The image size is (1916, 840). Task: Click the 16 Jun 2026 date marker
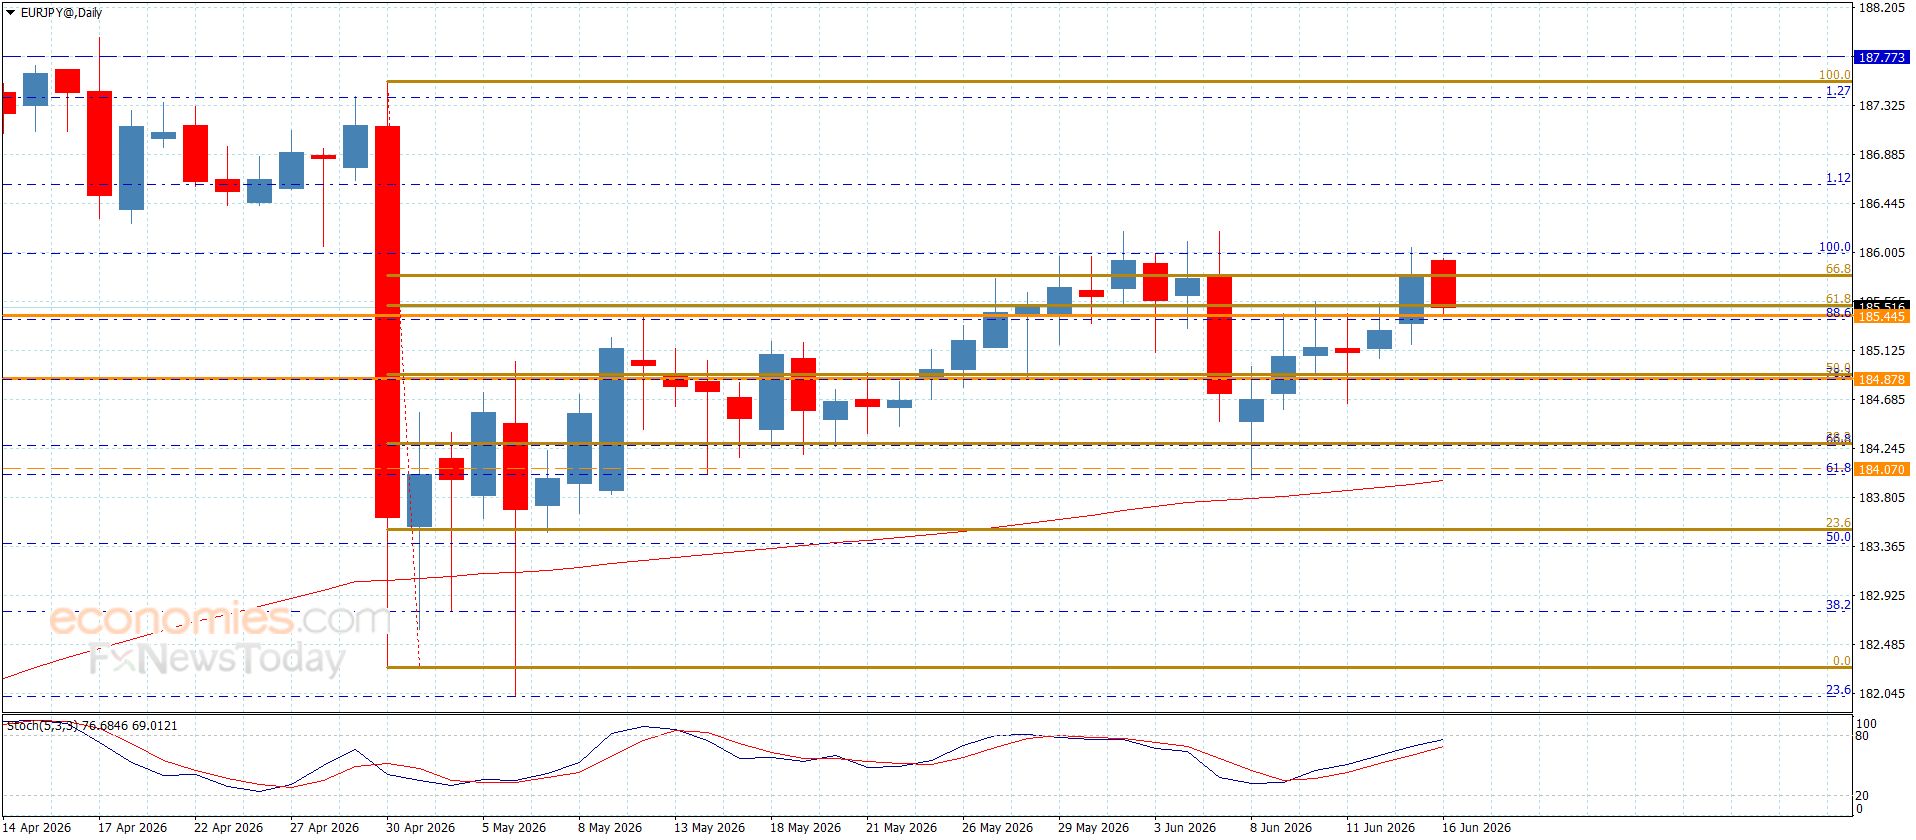click(1476, 827)
